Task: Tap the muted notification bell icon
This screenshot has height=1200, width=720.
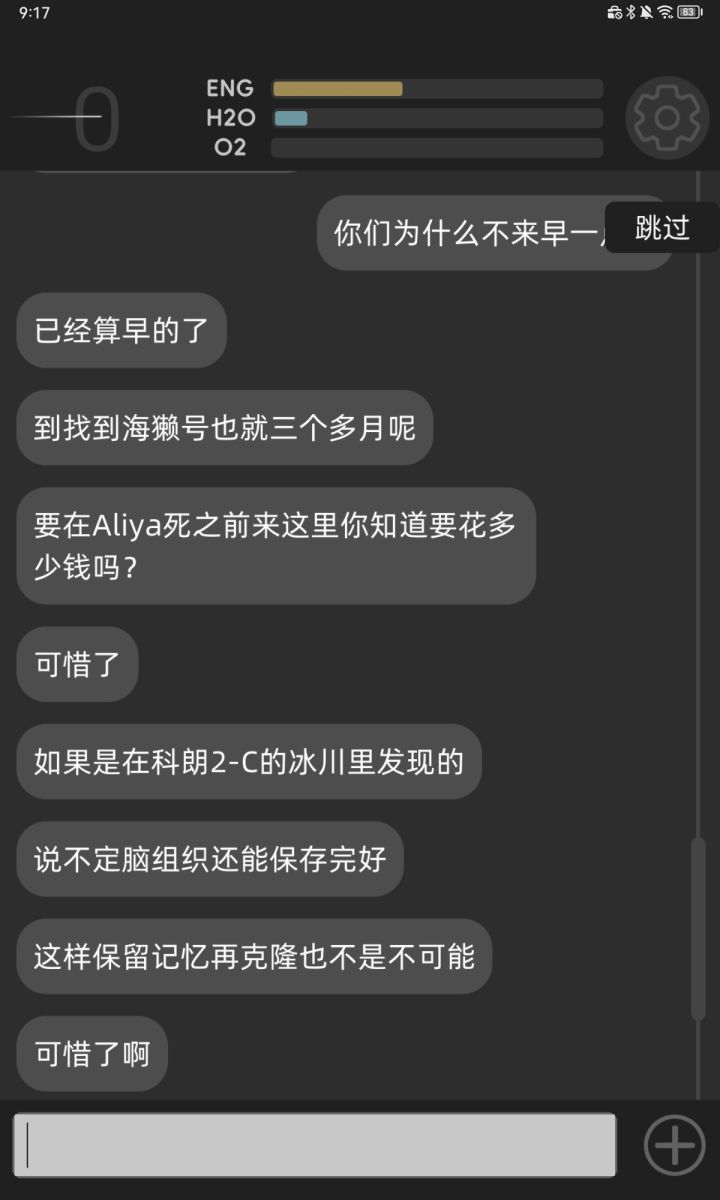Action: pyautogui.click(x=647, y=12)
